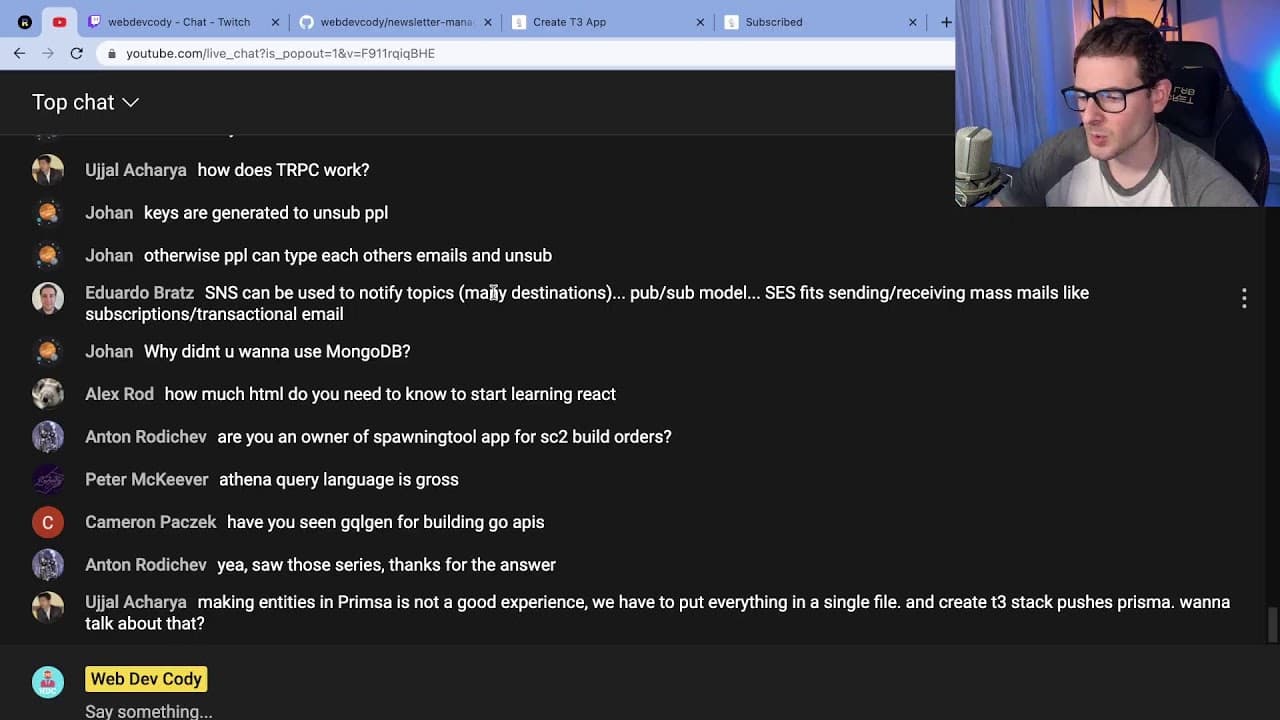Click author name Eduardo Bratz

pos(139,293)
